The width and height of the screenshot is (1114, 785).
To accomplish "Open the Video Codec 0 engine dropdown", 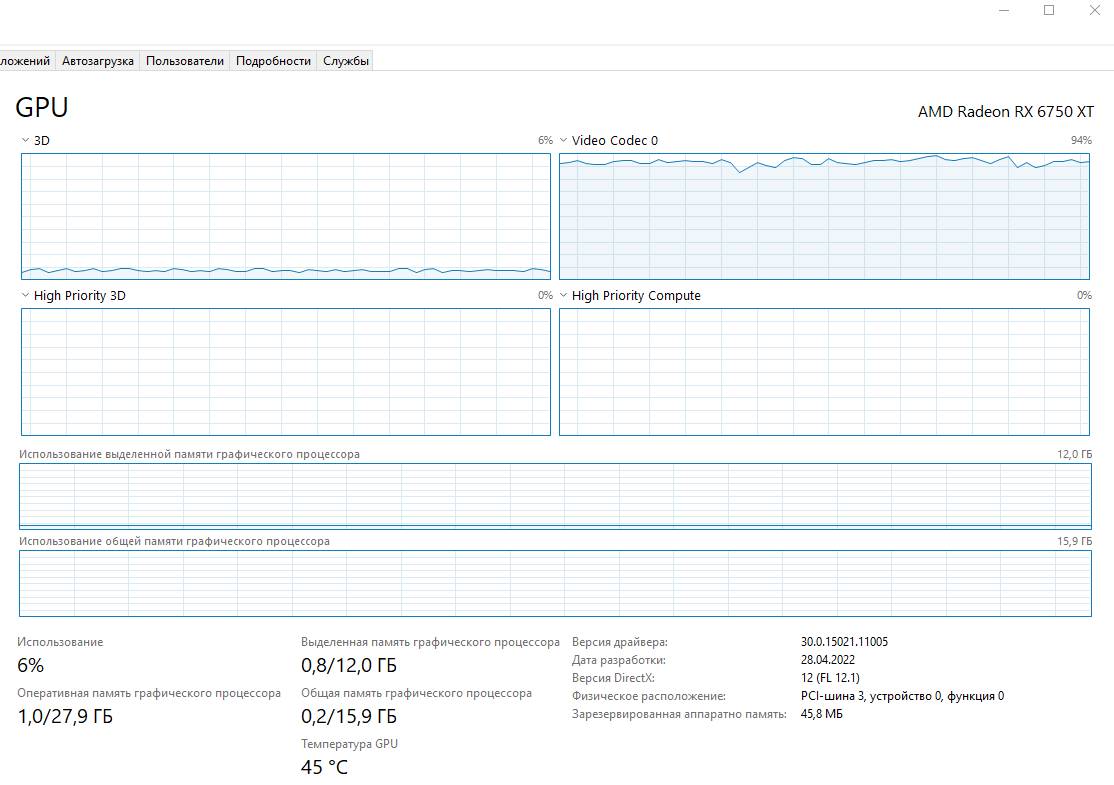I will coord(564,141).
